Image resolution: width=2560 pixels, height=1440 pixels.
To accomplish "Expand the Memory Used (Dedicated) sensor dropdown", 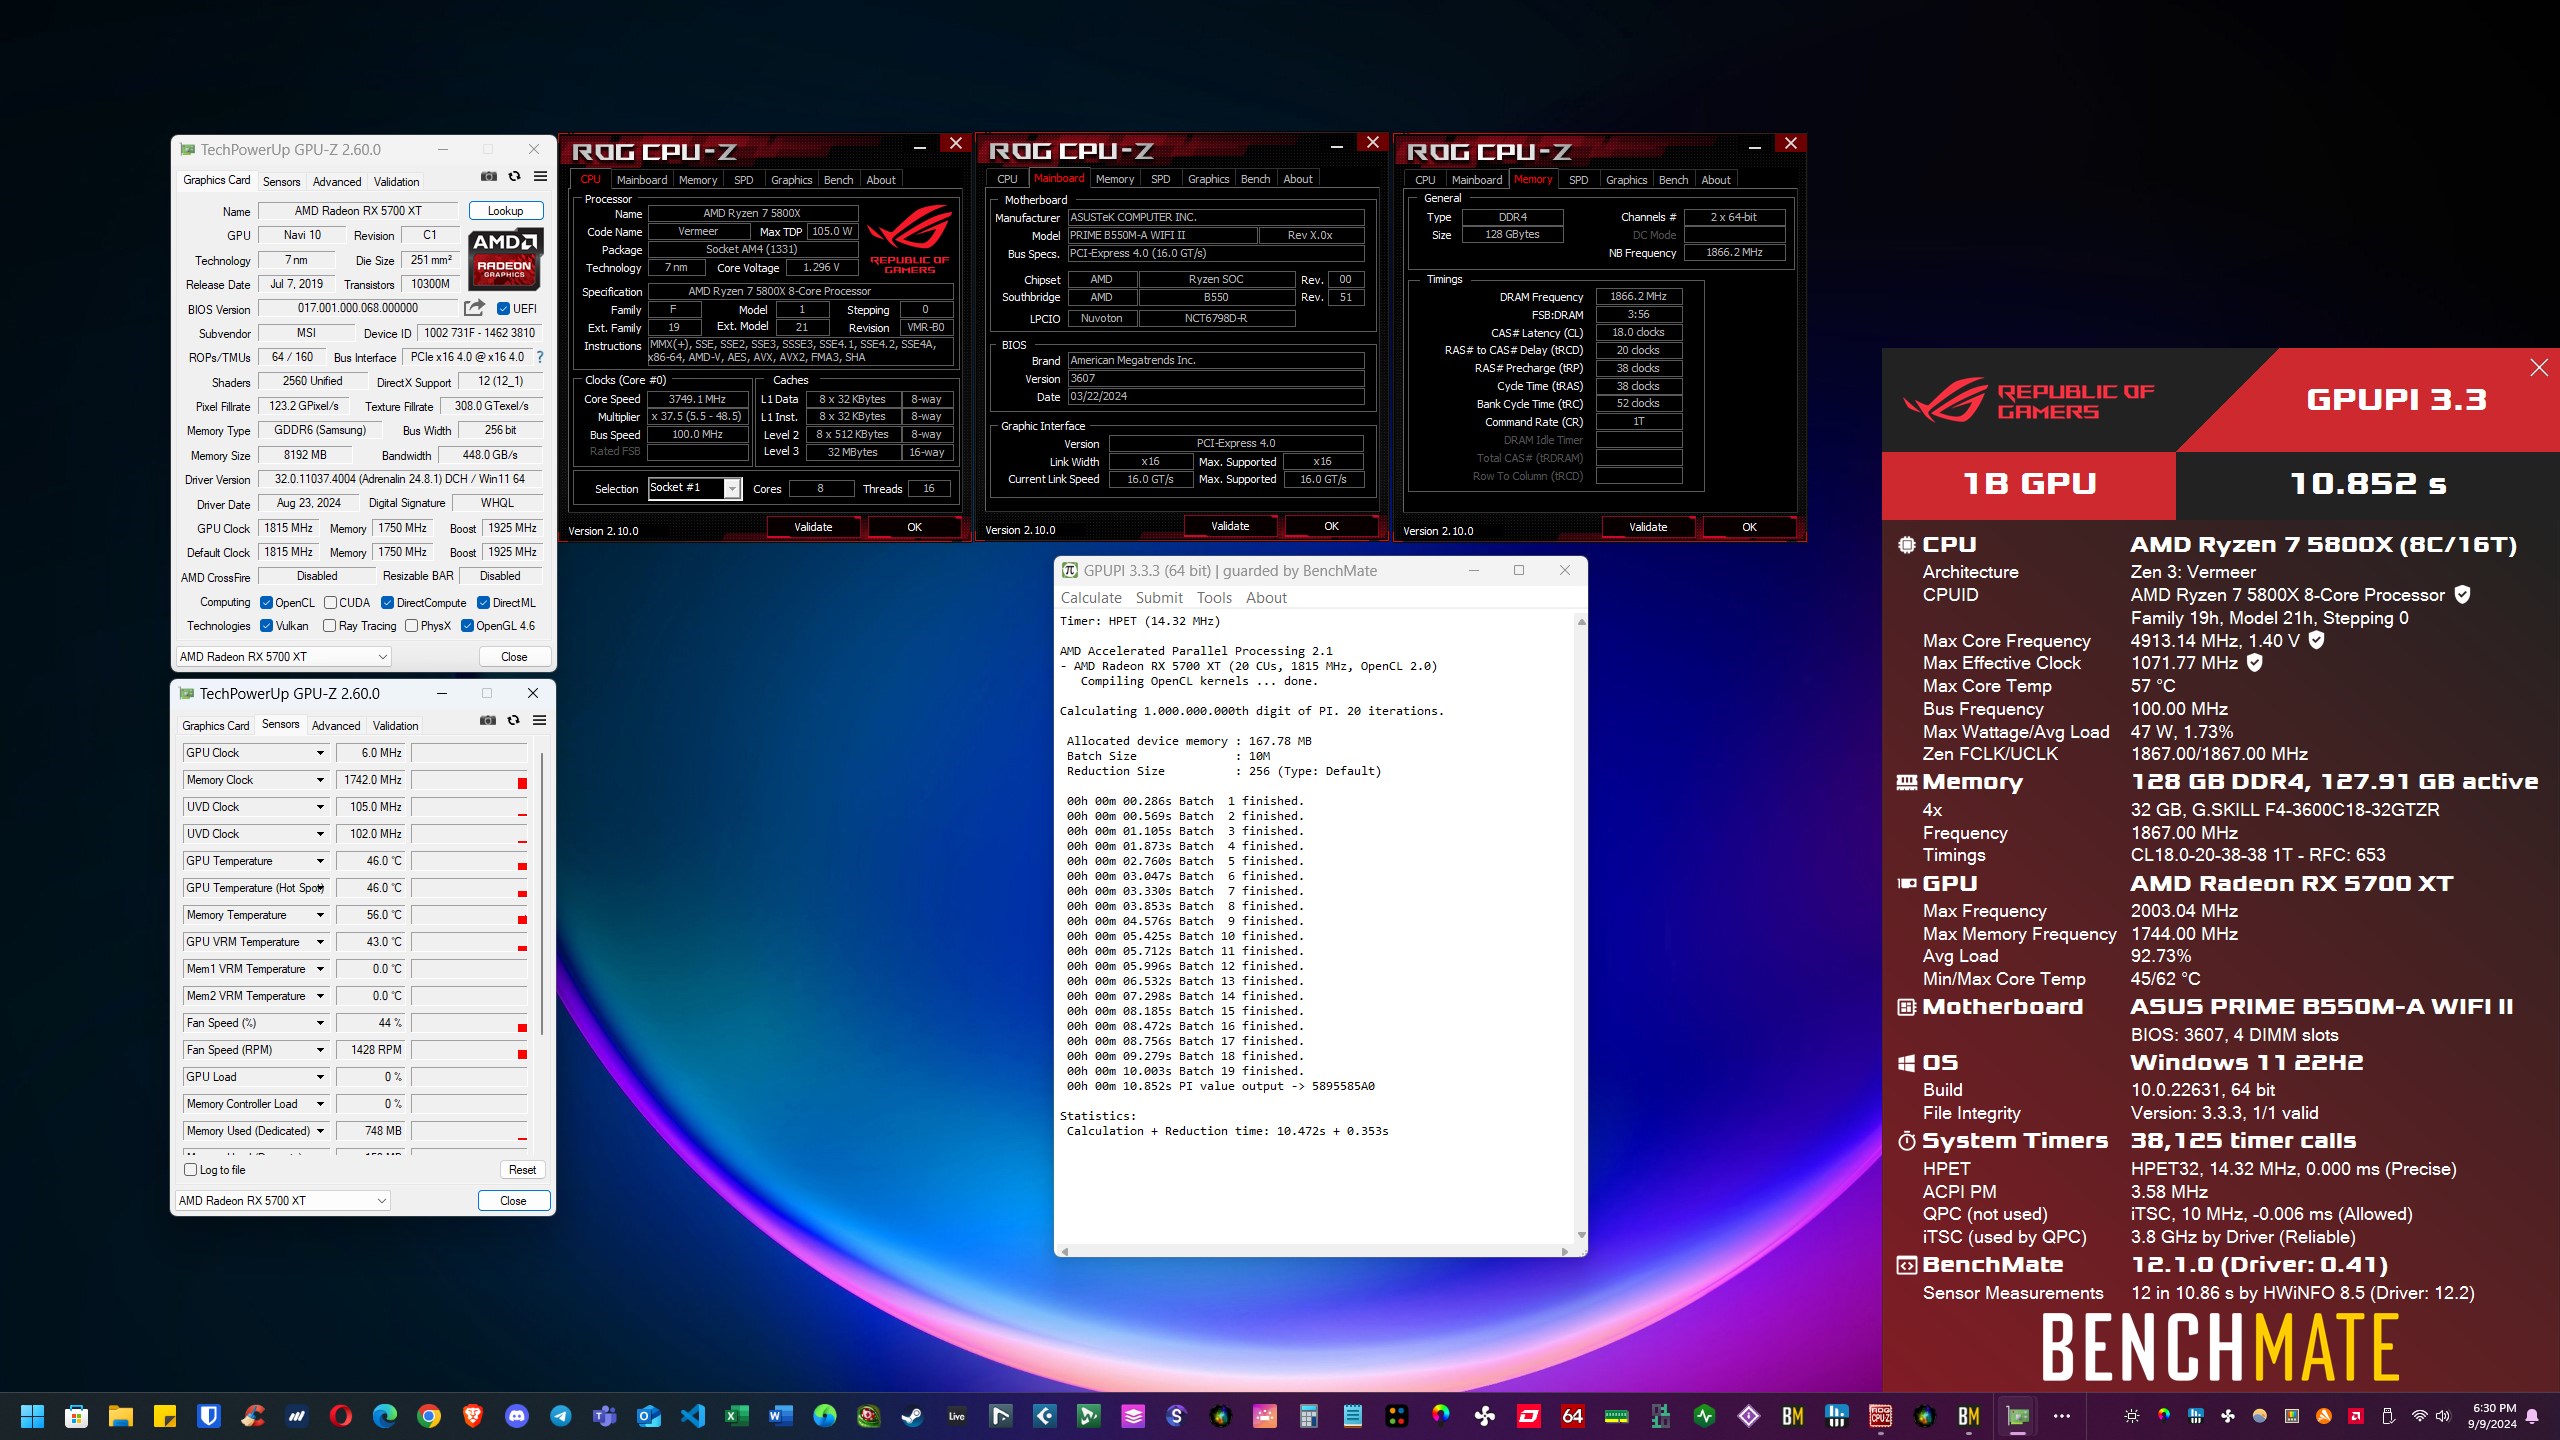I will [x=320, y=1131].
